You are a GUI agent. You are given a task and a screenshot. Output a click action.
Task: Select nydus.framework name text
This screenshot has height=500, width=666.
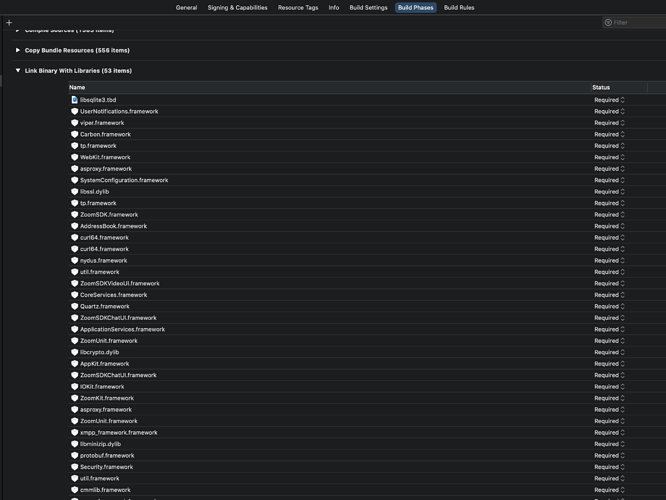point(104,260)
